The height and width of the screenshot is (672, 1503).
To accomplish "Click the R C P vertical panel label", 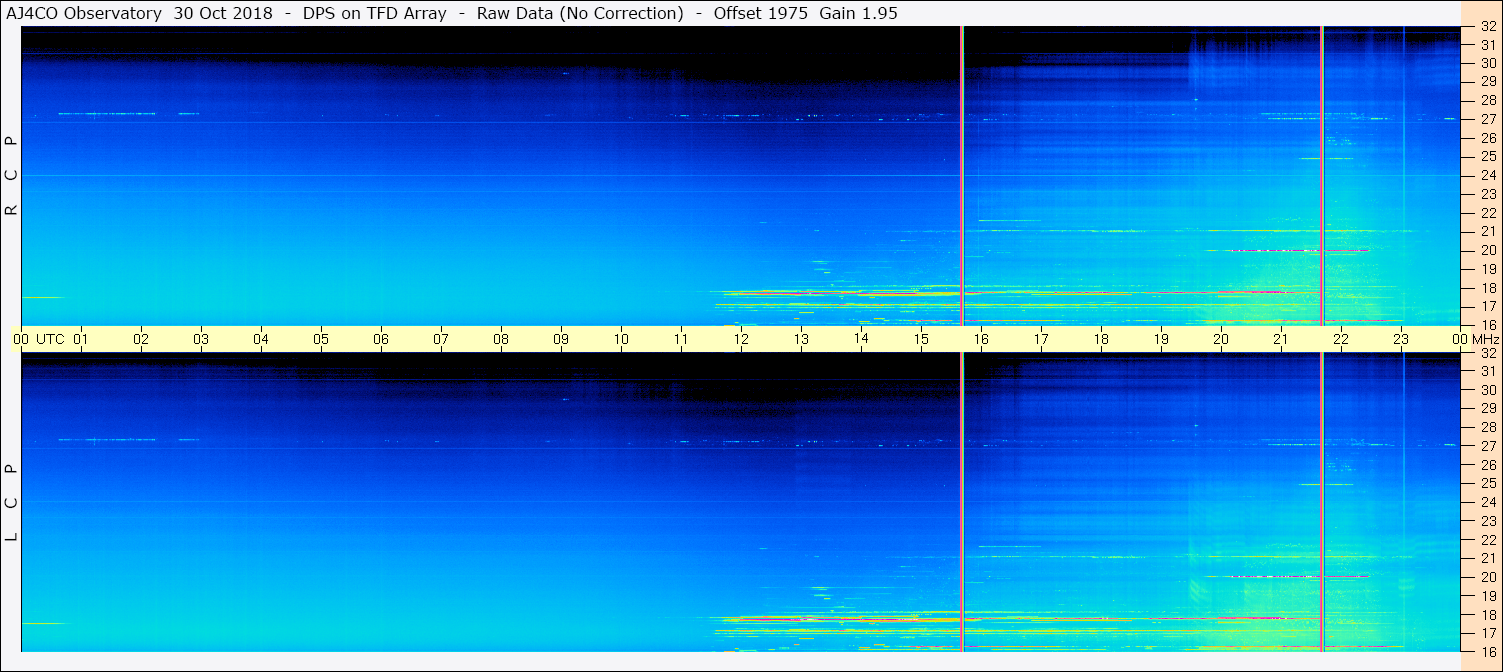I will coord(11,176).
